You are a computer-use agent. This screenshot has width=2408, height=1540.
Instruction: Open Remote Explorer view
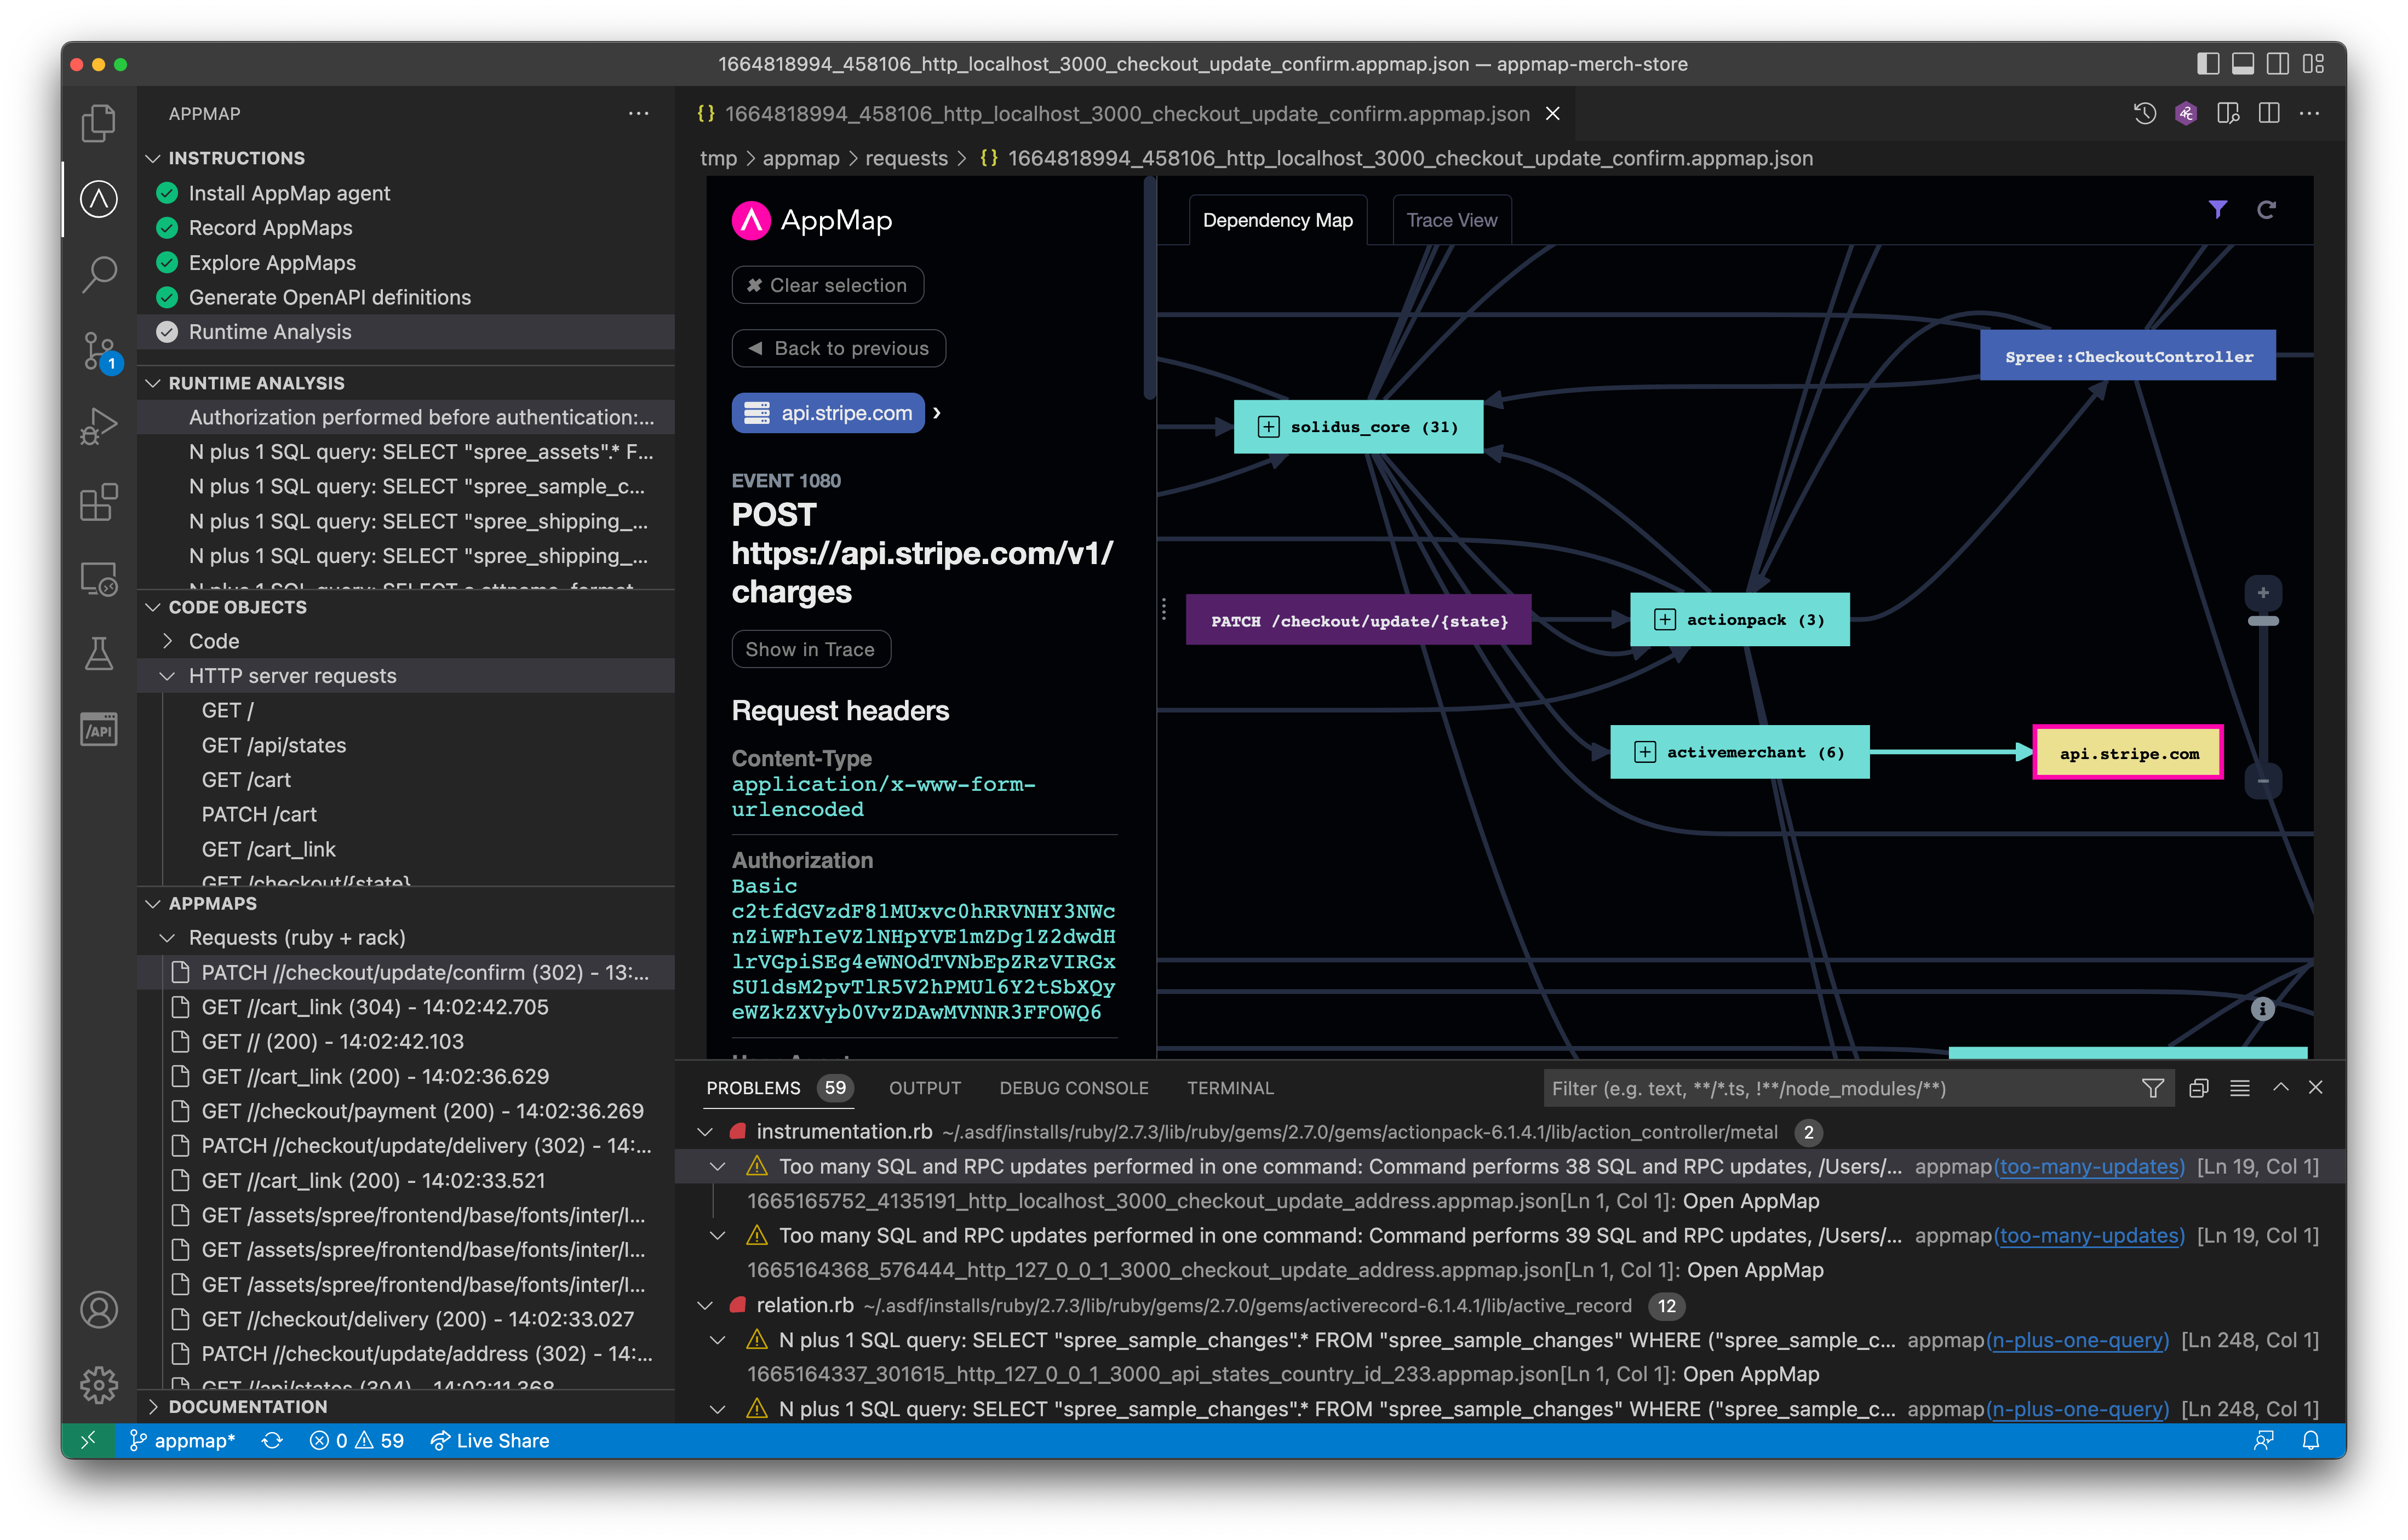click(98, 578)
